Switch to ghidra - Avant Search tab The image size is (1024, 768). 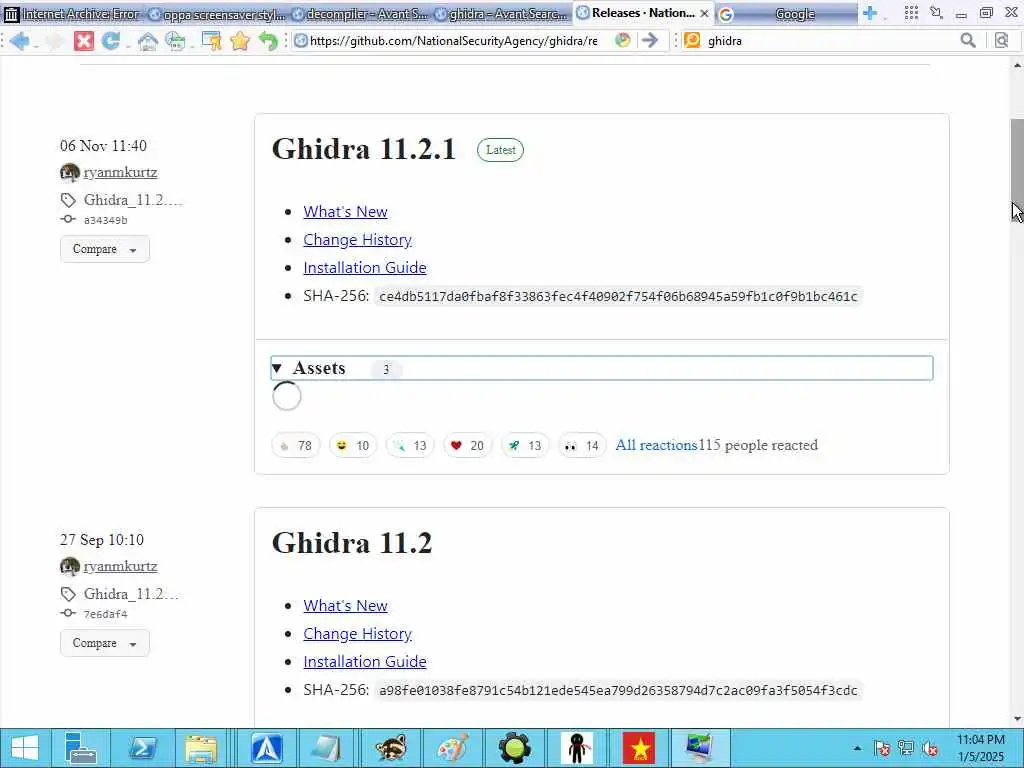502,13
